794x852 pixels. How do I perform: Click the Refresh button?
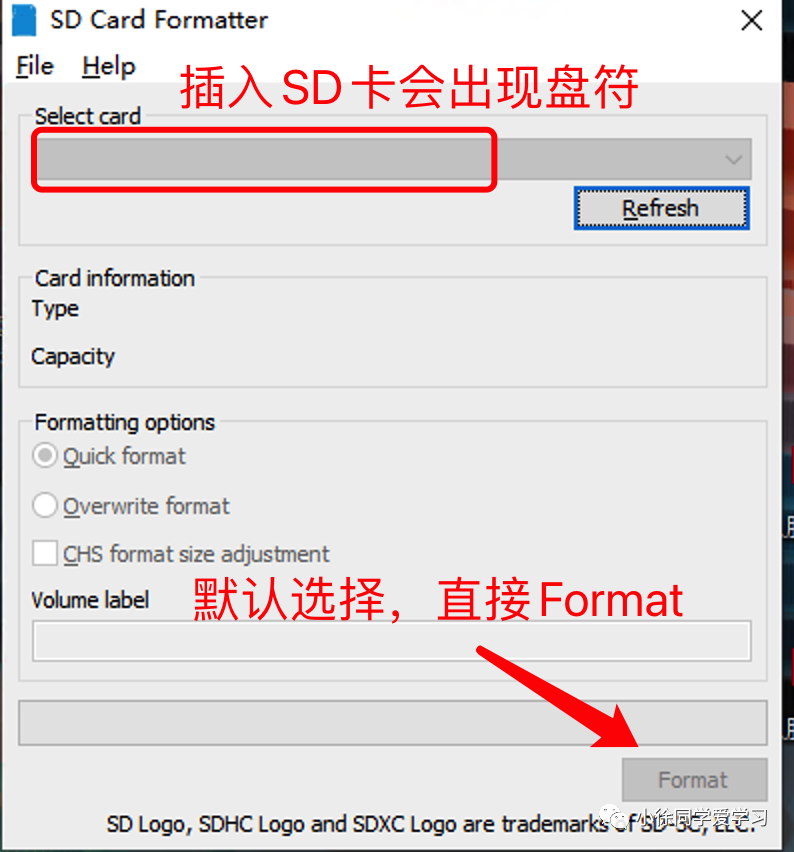(661, 208)
